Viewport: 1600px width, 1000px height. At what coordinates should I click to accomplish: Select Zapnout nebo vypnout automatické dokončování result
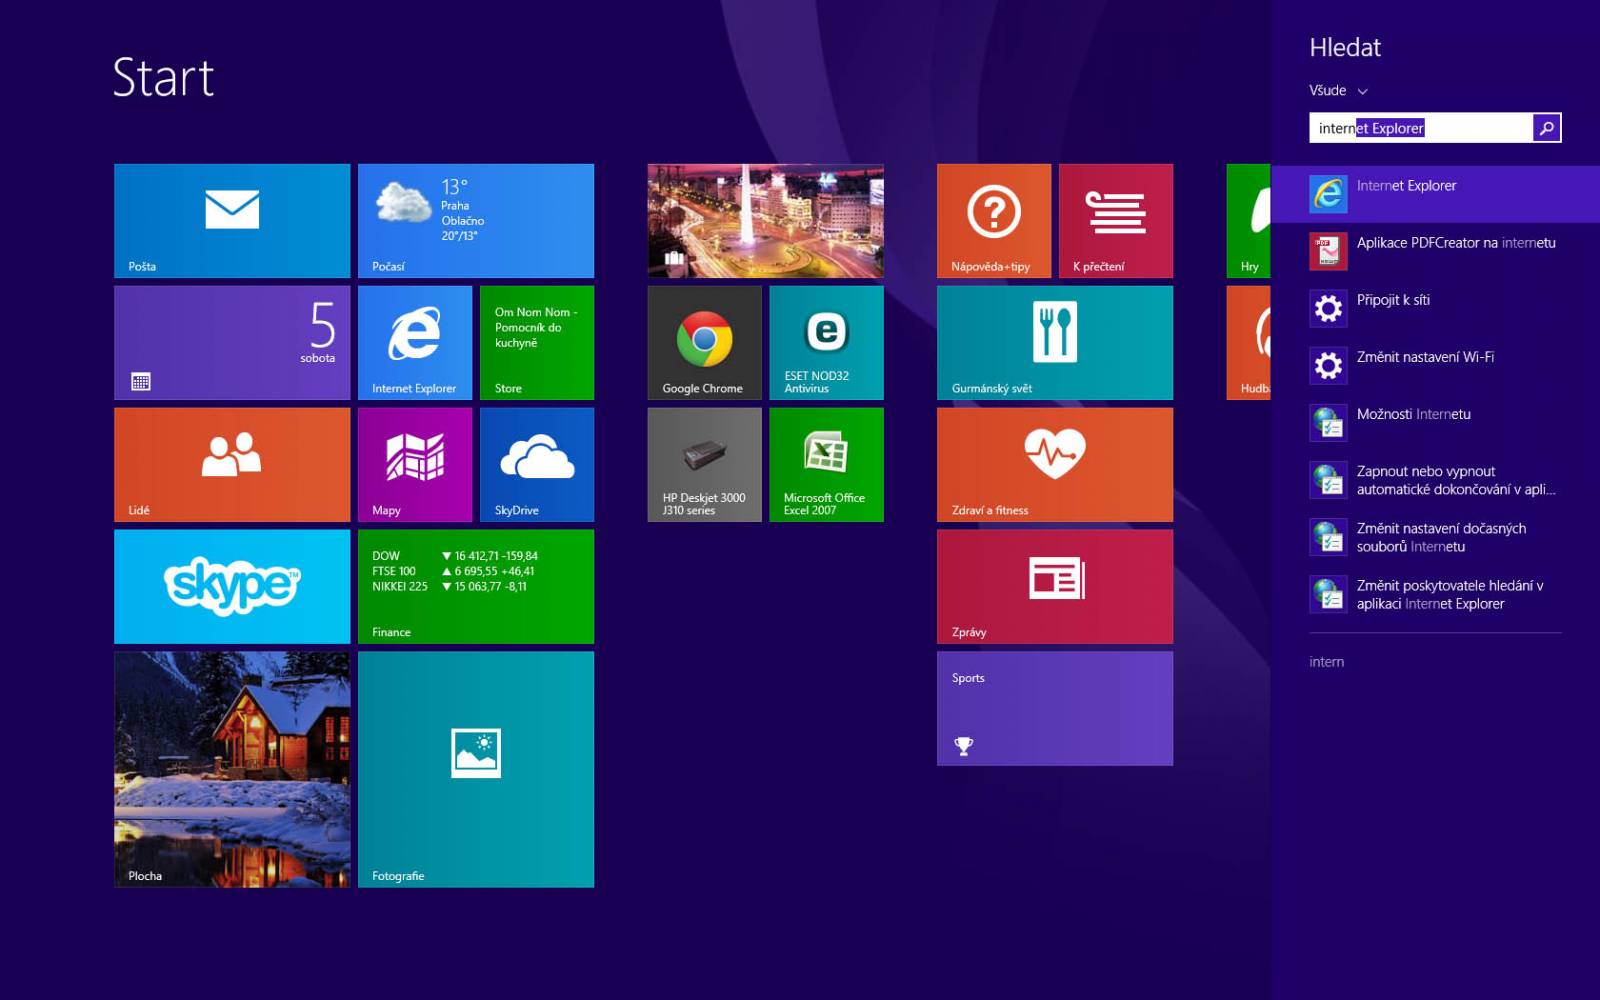pos(1436,480)
